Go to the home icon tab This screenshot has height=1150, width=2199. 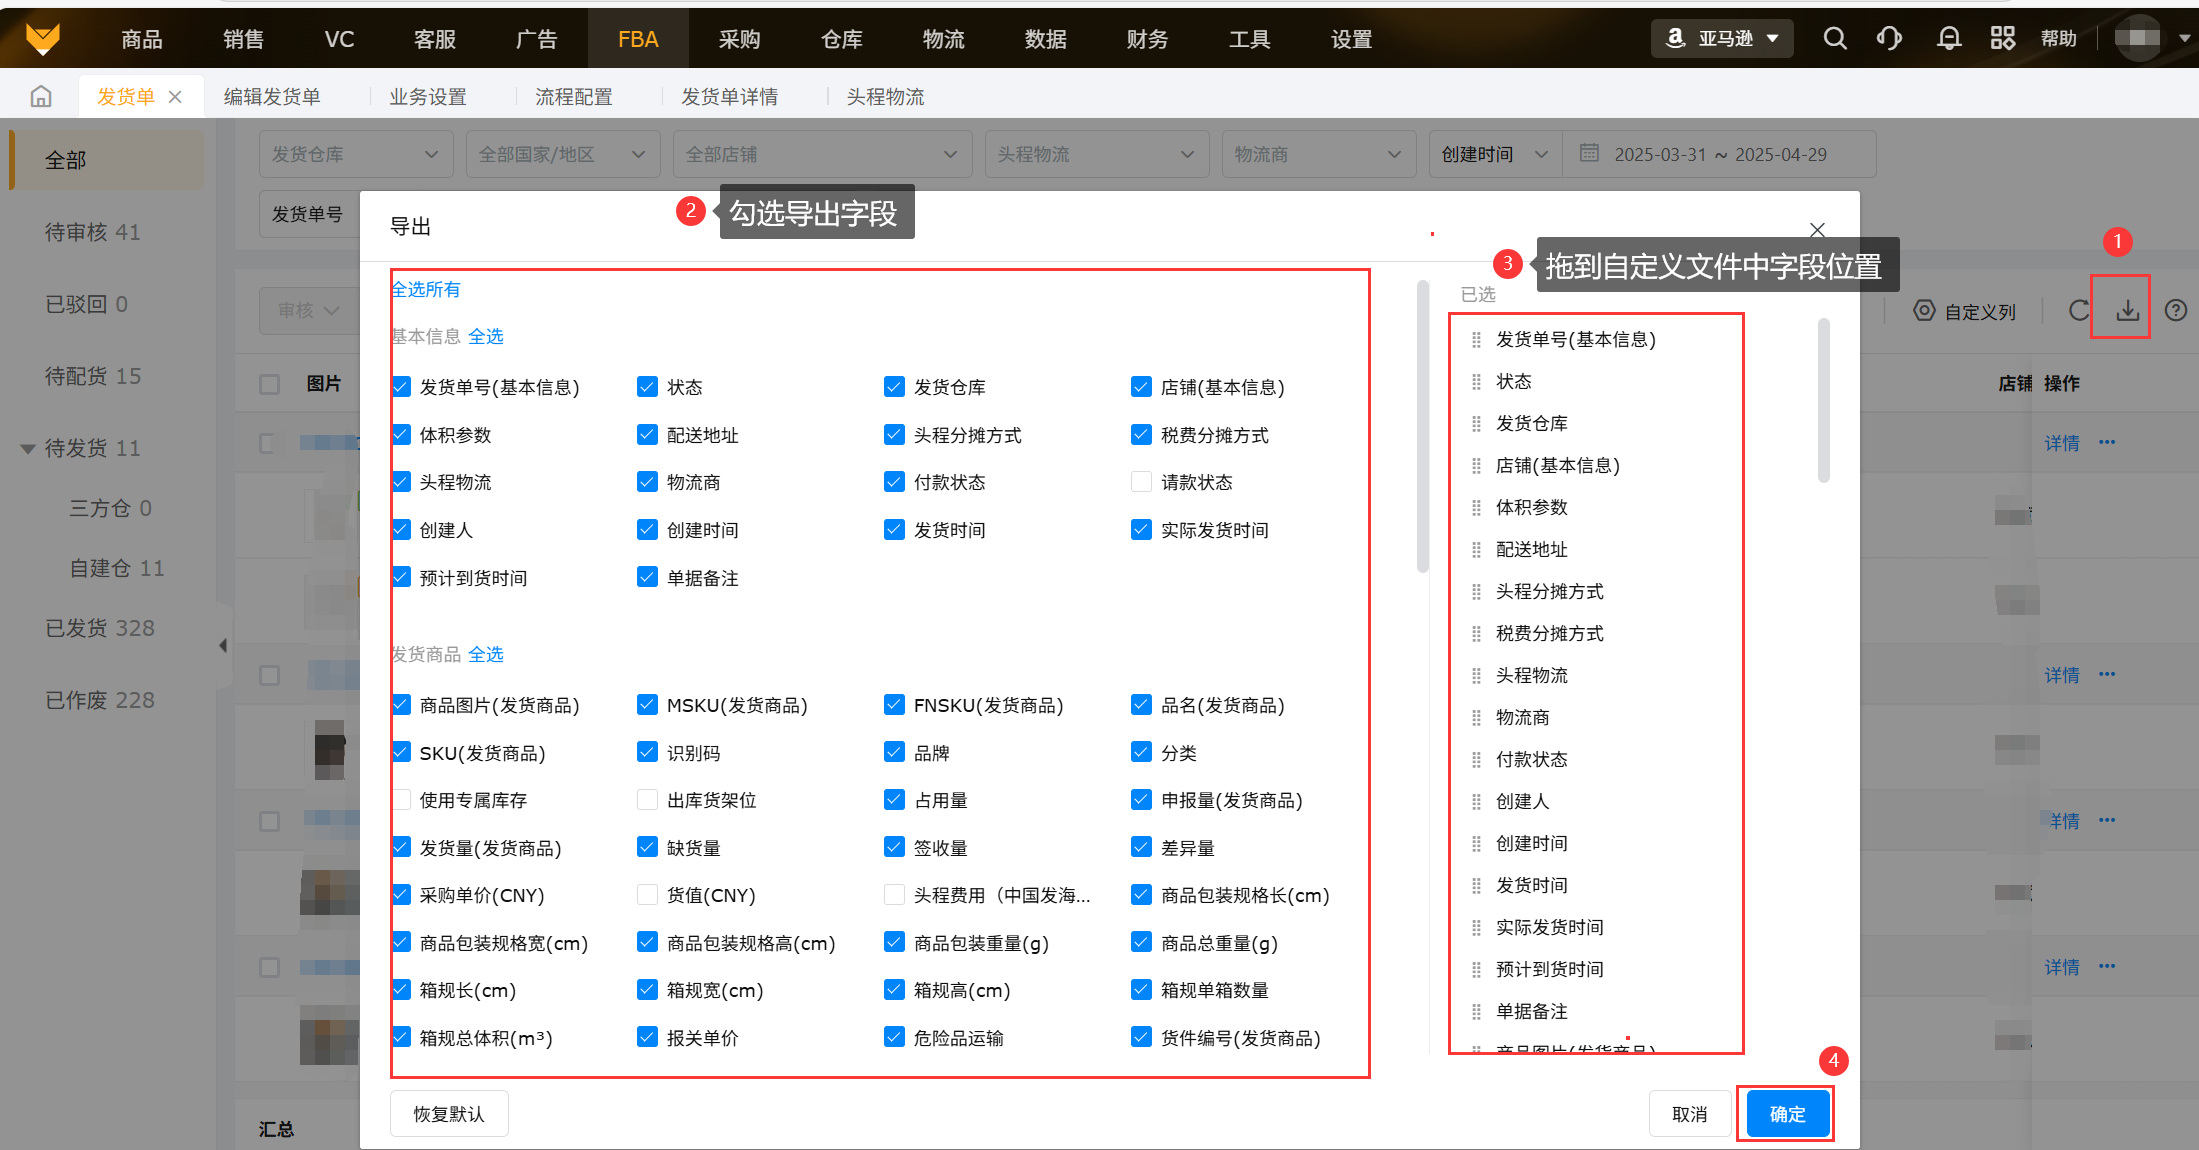[41, 97]
